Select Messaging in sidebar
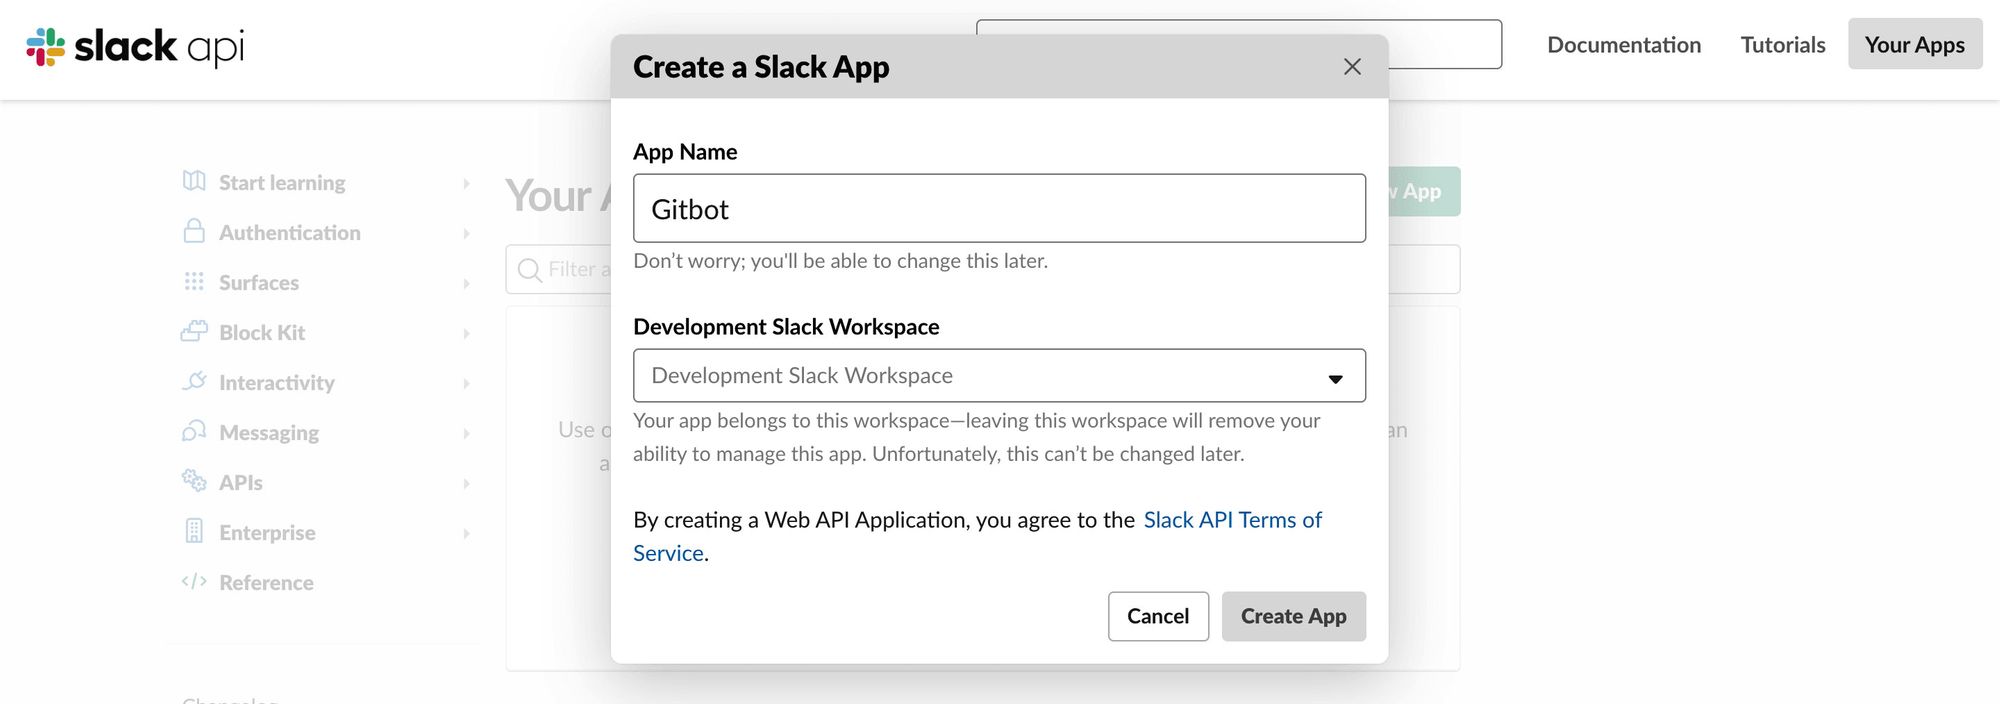This screenshot has width=2000, height=704. (269, 433)
